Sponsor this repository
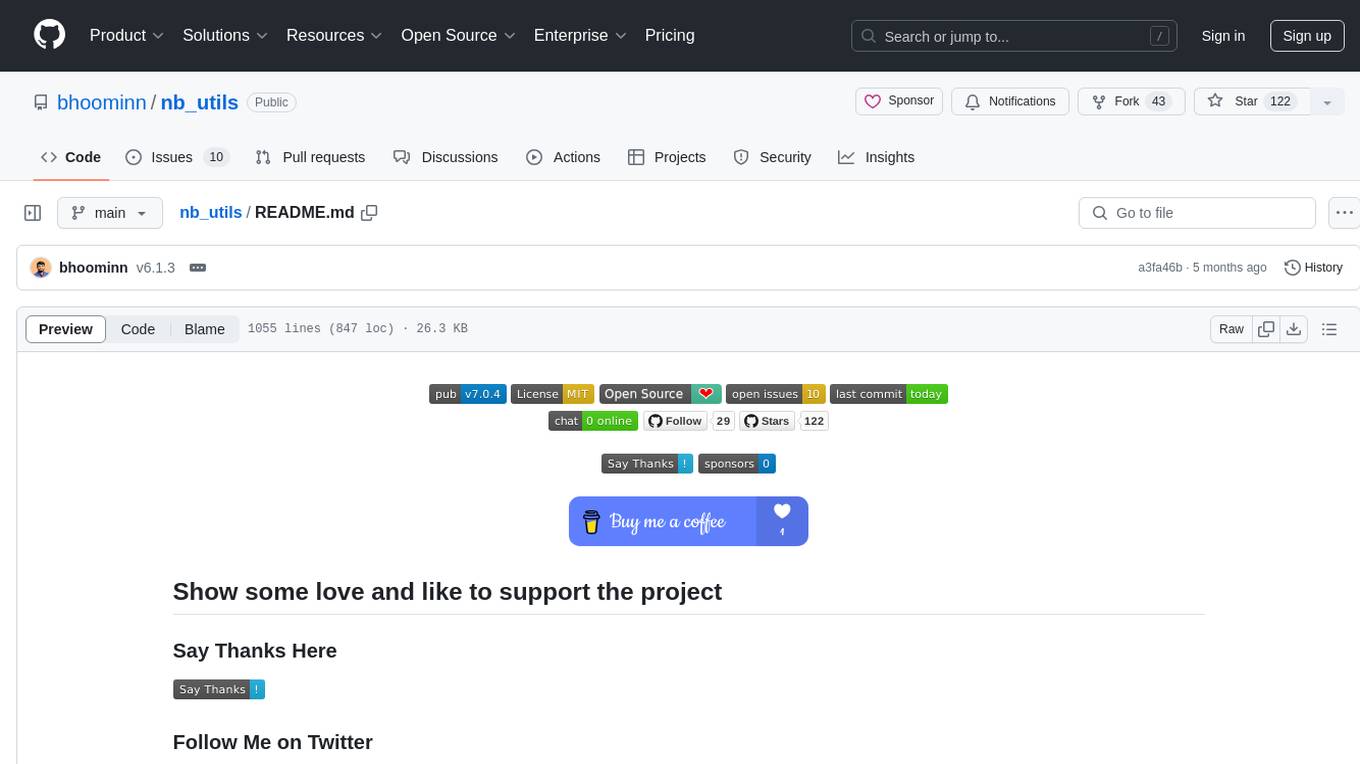The width and height of the screenshot is (1360, 764). click(x=899, y=101)
